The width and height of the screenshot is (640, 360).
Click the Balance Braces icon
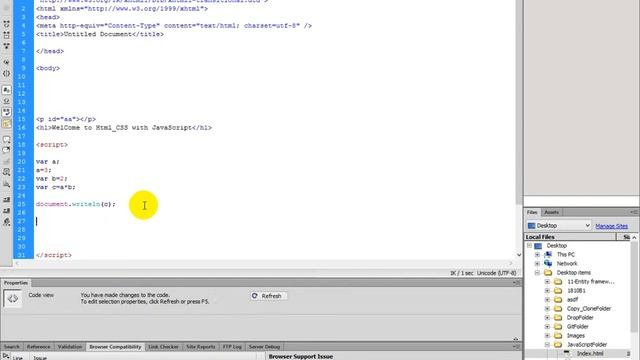7,74
